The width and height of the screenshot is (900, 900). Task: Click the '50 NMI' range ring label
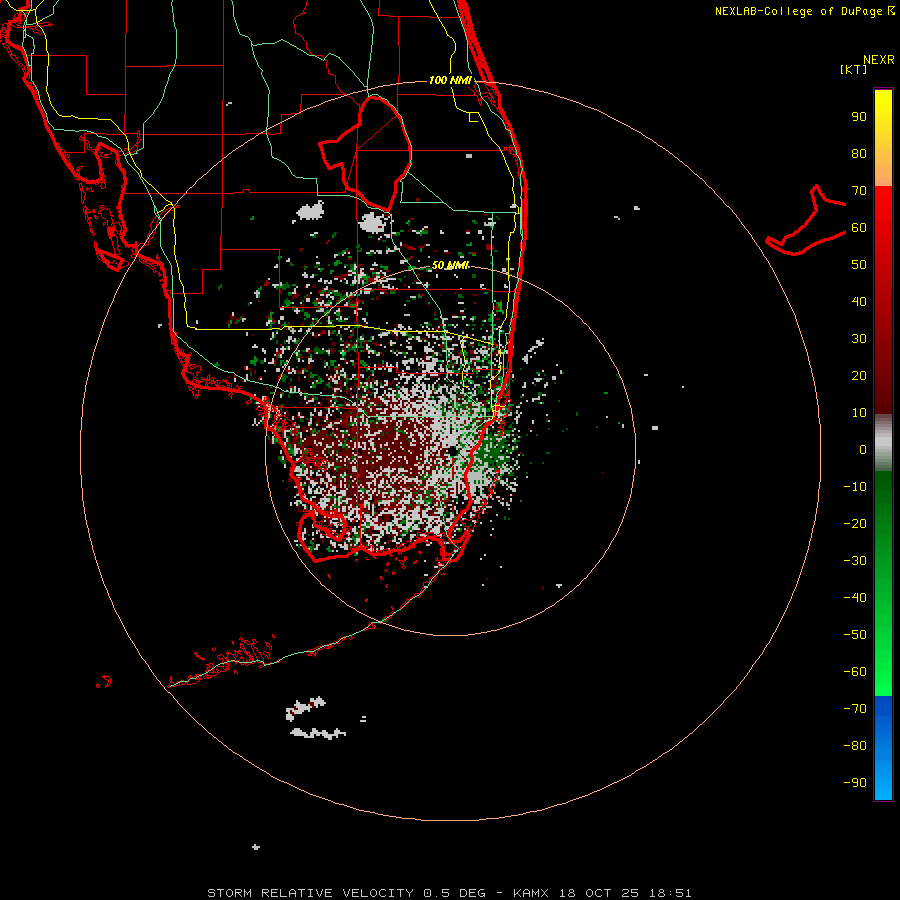pyautogui.click(x=450, y=265)
